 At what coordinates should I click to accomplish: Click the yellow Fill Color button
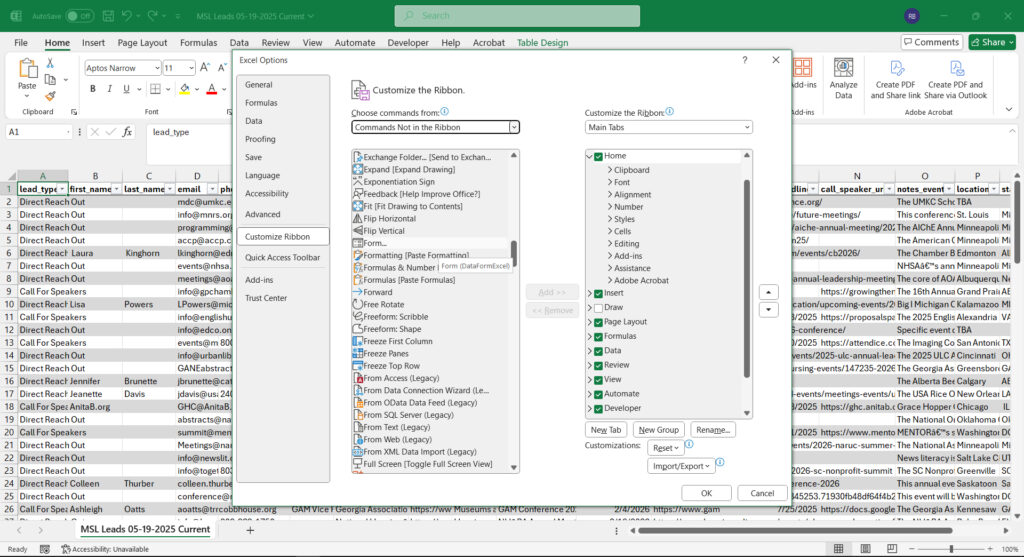click(185, 89)
